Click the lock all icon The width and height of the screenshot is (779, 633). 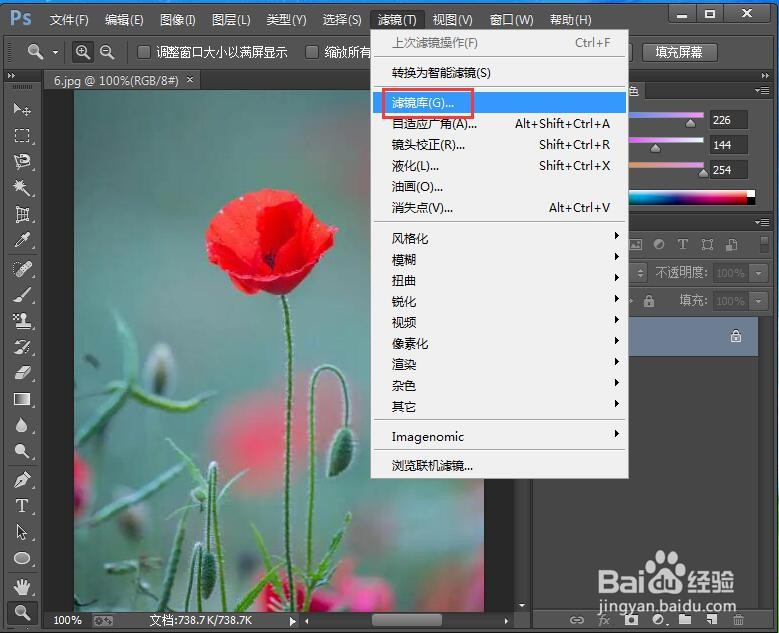(x=649, y=301)
